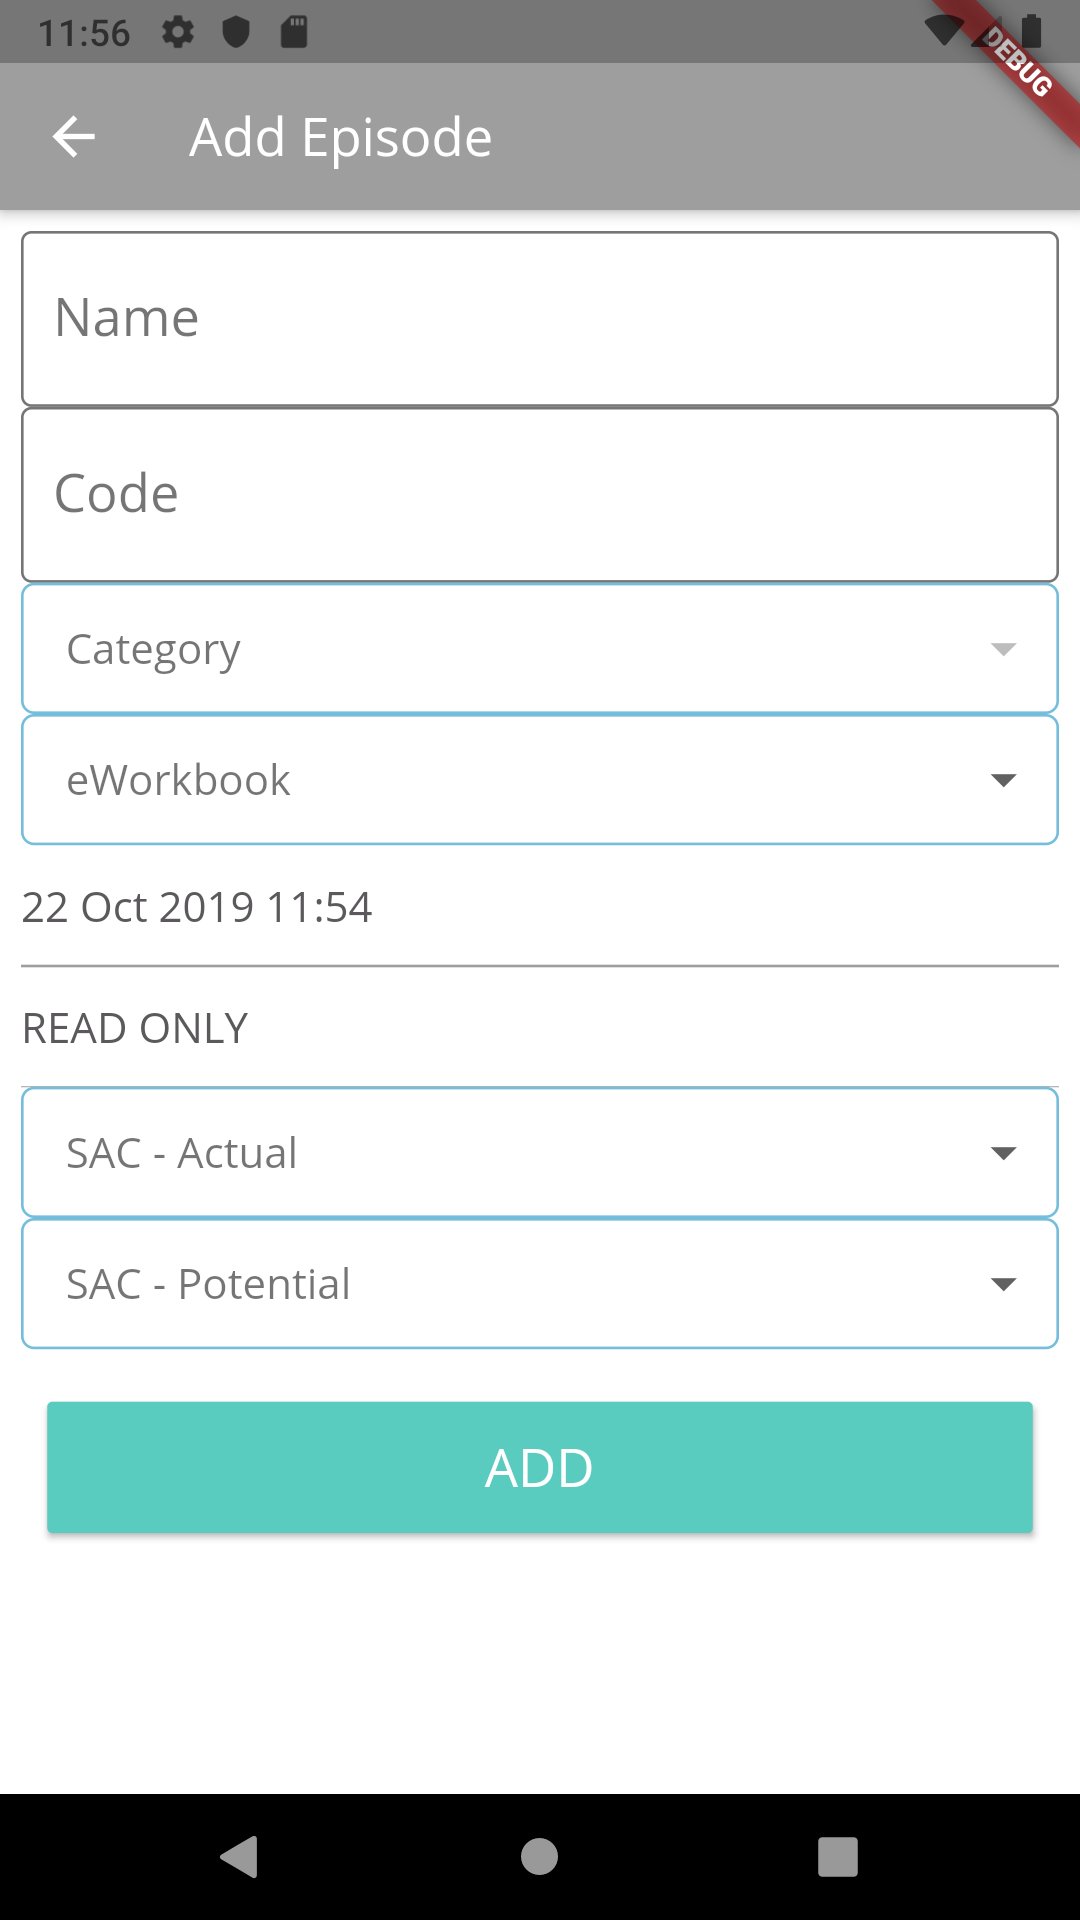The height and width of the screenshot is (1920, 1080).
Task: Open the SAC - Potential dropdown arrow
Action: [1003, 1284]
